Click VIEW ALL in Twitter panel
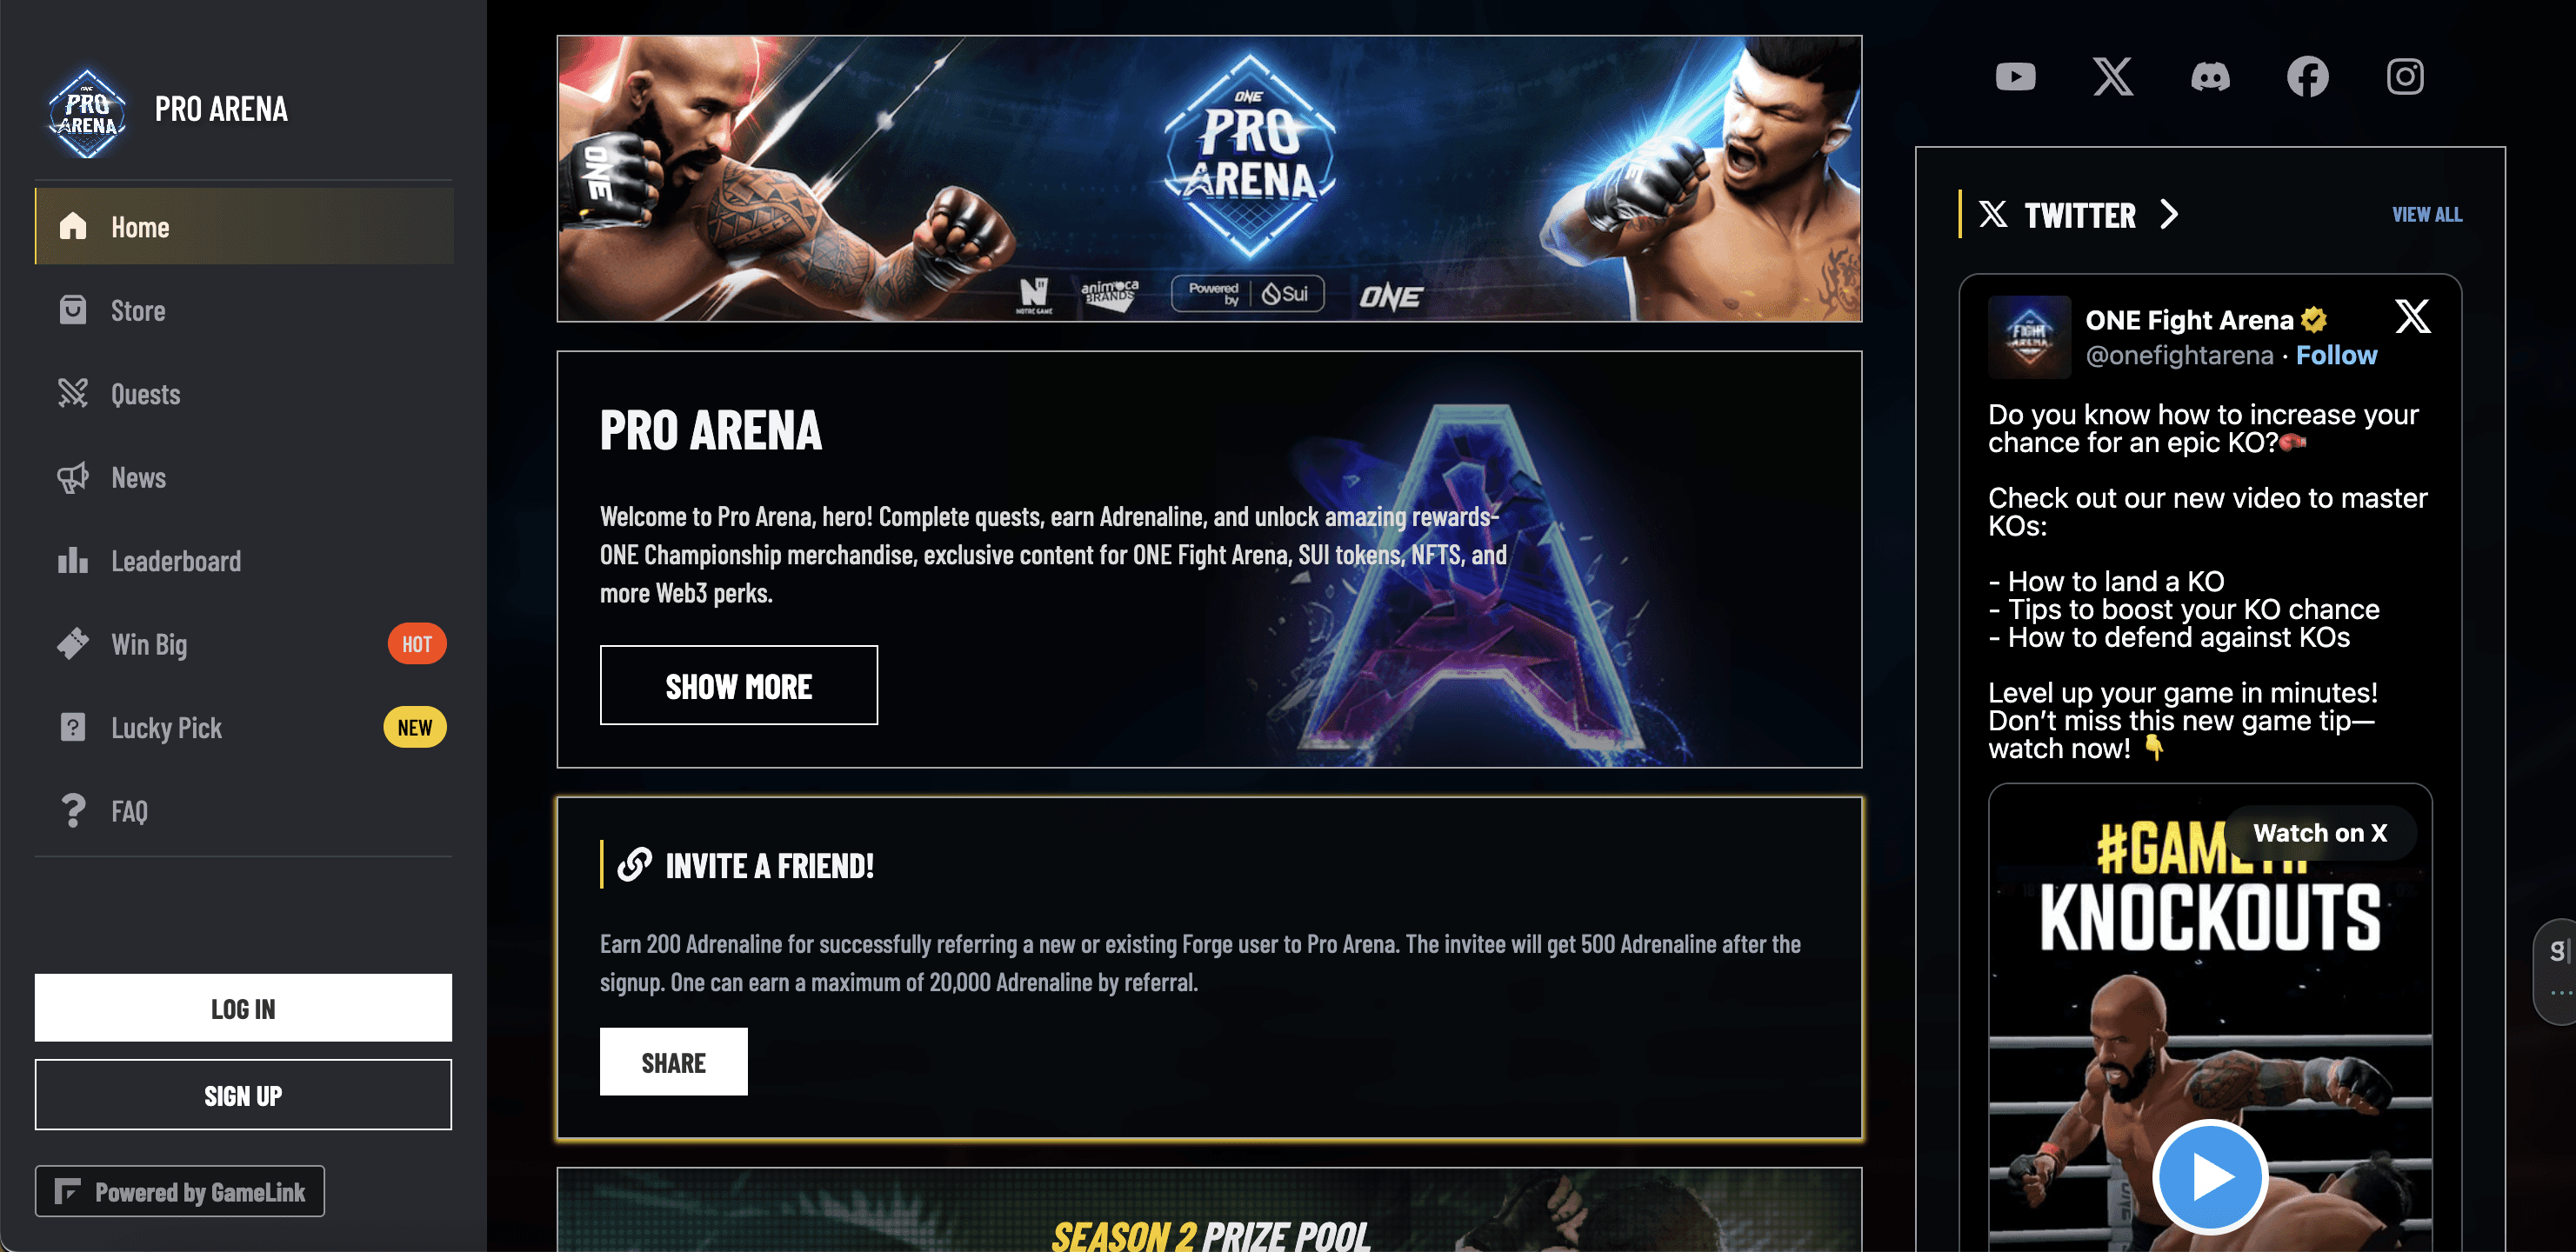This screenshot has width=2576, height=1252. (2427, 214)
